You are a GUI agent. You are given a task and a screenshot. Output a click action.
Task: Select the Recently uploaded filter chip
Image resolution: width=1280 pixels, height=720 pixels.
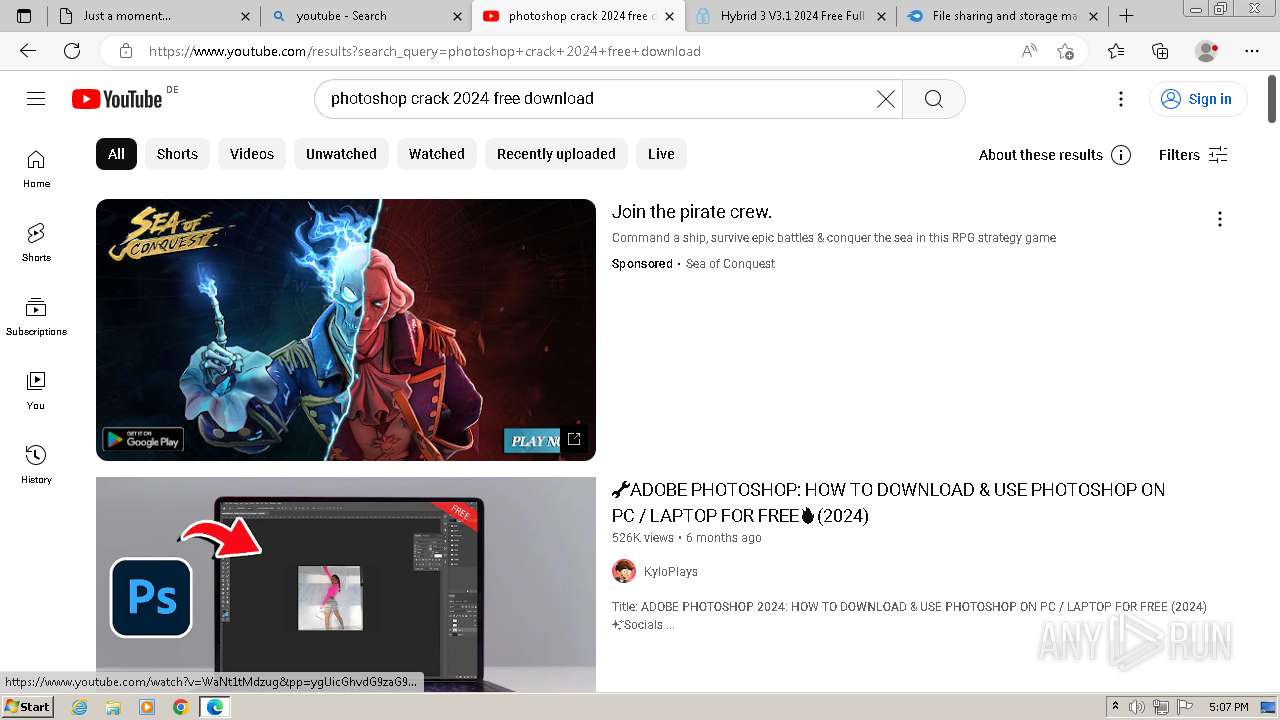pyautogui.click(x=556, y=154)
